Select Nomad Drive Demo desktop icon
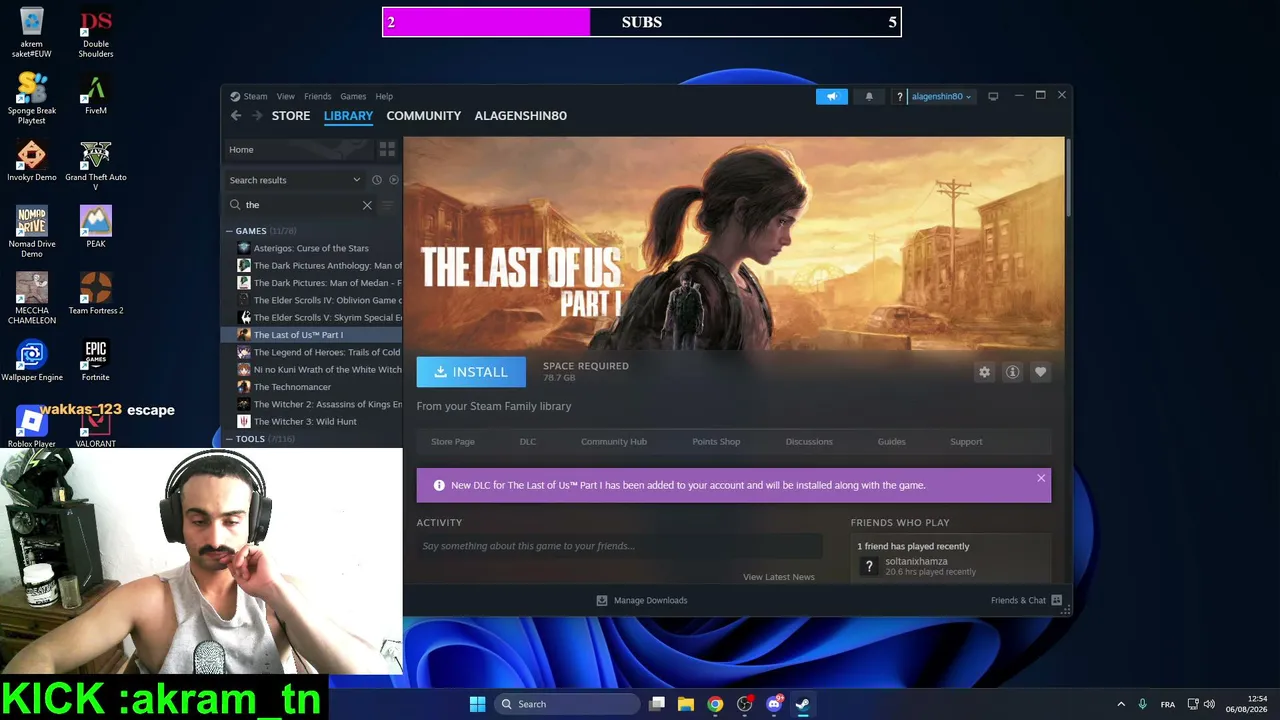Viewport: 1280px width, 720px height. coord(31,232)
